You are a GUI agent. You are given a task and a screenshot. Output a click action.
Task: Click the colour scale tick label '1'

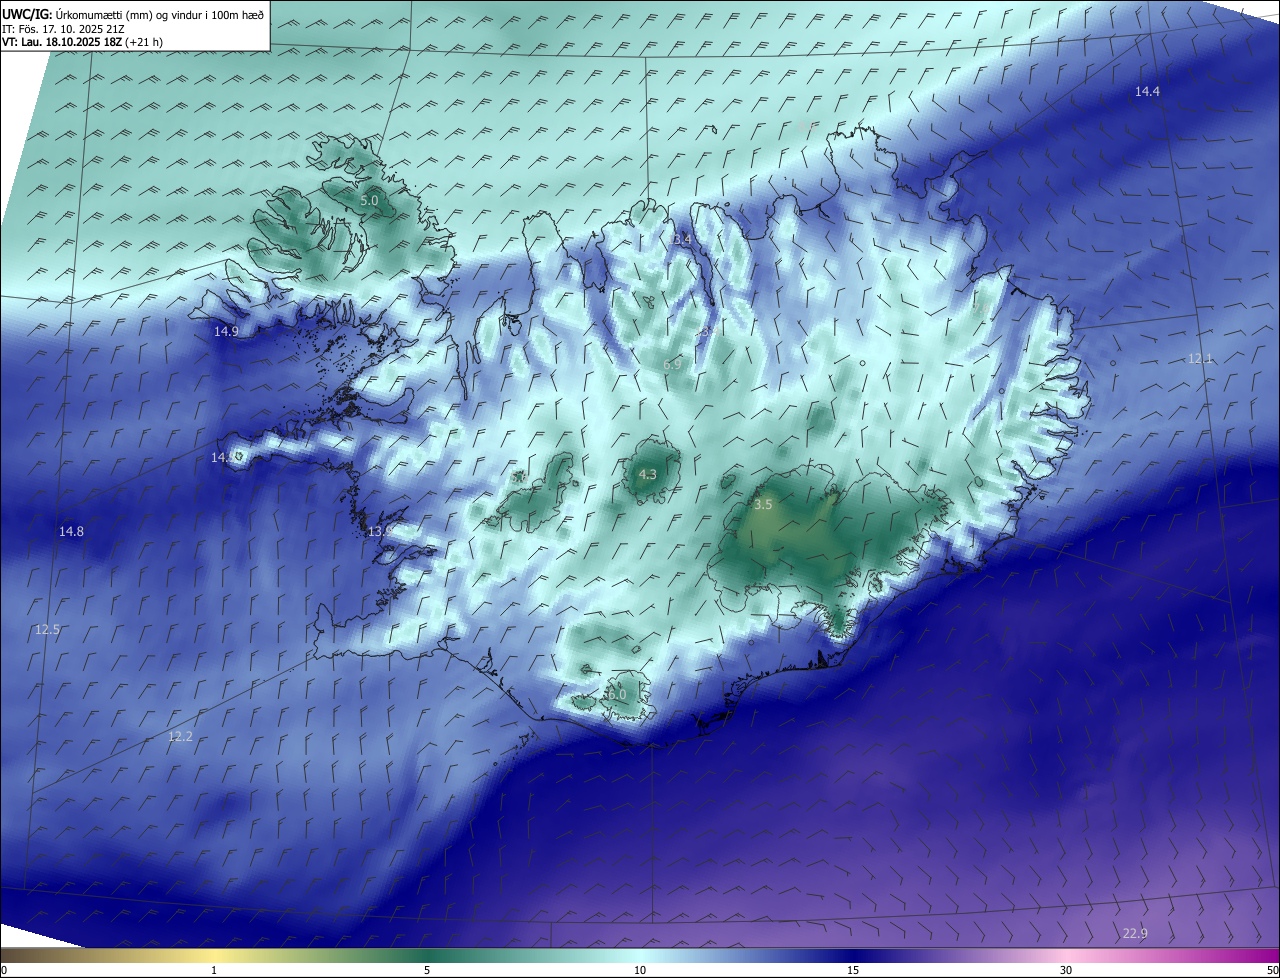click(x=214, y=971)
